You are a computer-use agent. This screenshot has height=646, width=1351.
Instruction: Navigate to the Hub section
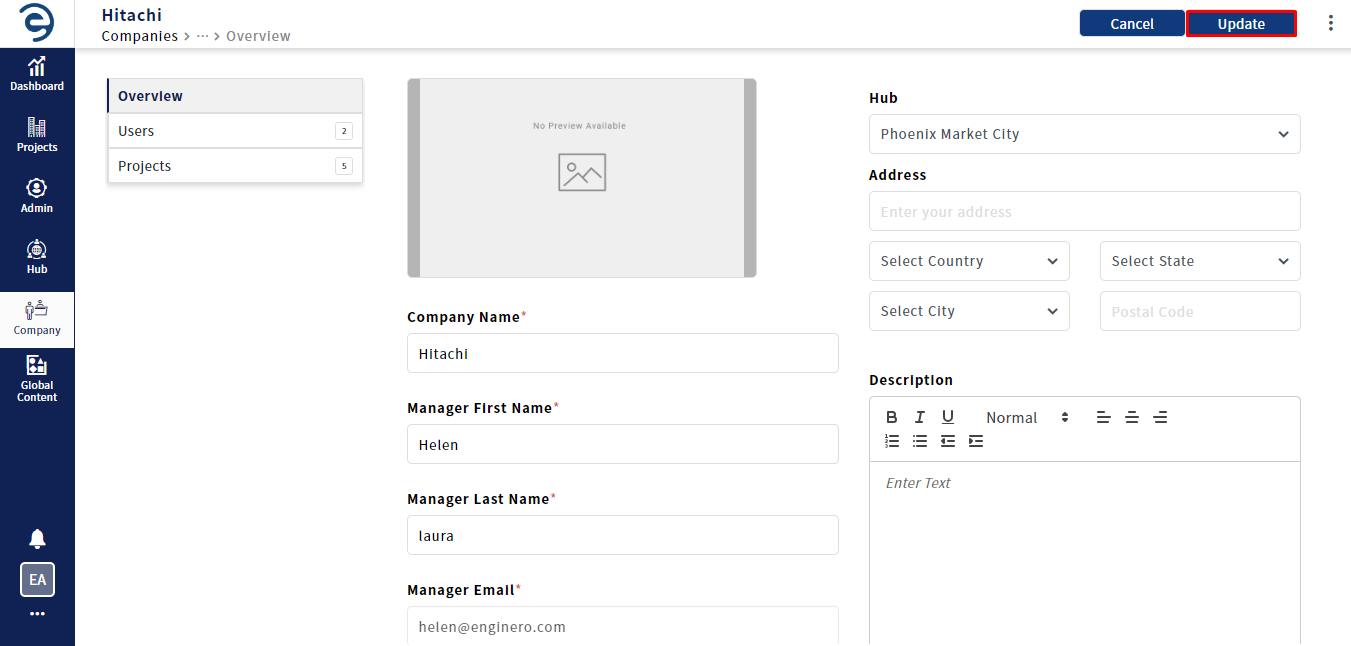coord(37,257)
